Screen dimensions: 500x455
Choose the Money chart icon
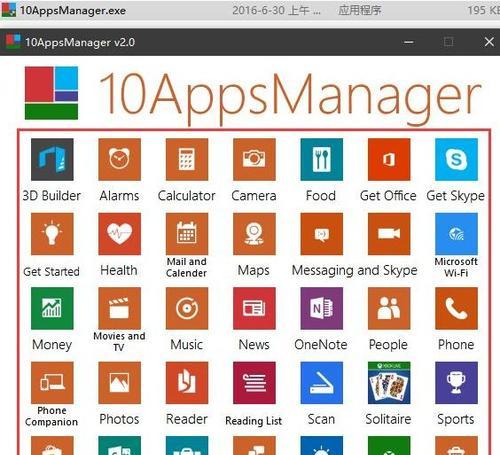tap(52, 308)
